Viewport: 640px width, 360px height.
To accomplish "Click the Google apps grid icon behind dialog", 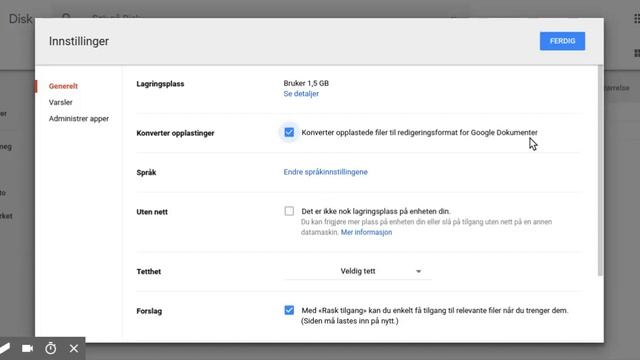I will click(x=636, y=18).
